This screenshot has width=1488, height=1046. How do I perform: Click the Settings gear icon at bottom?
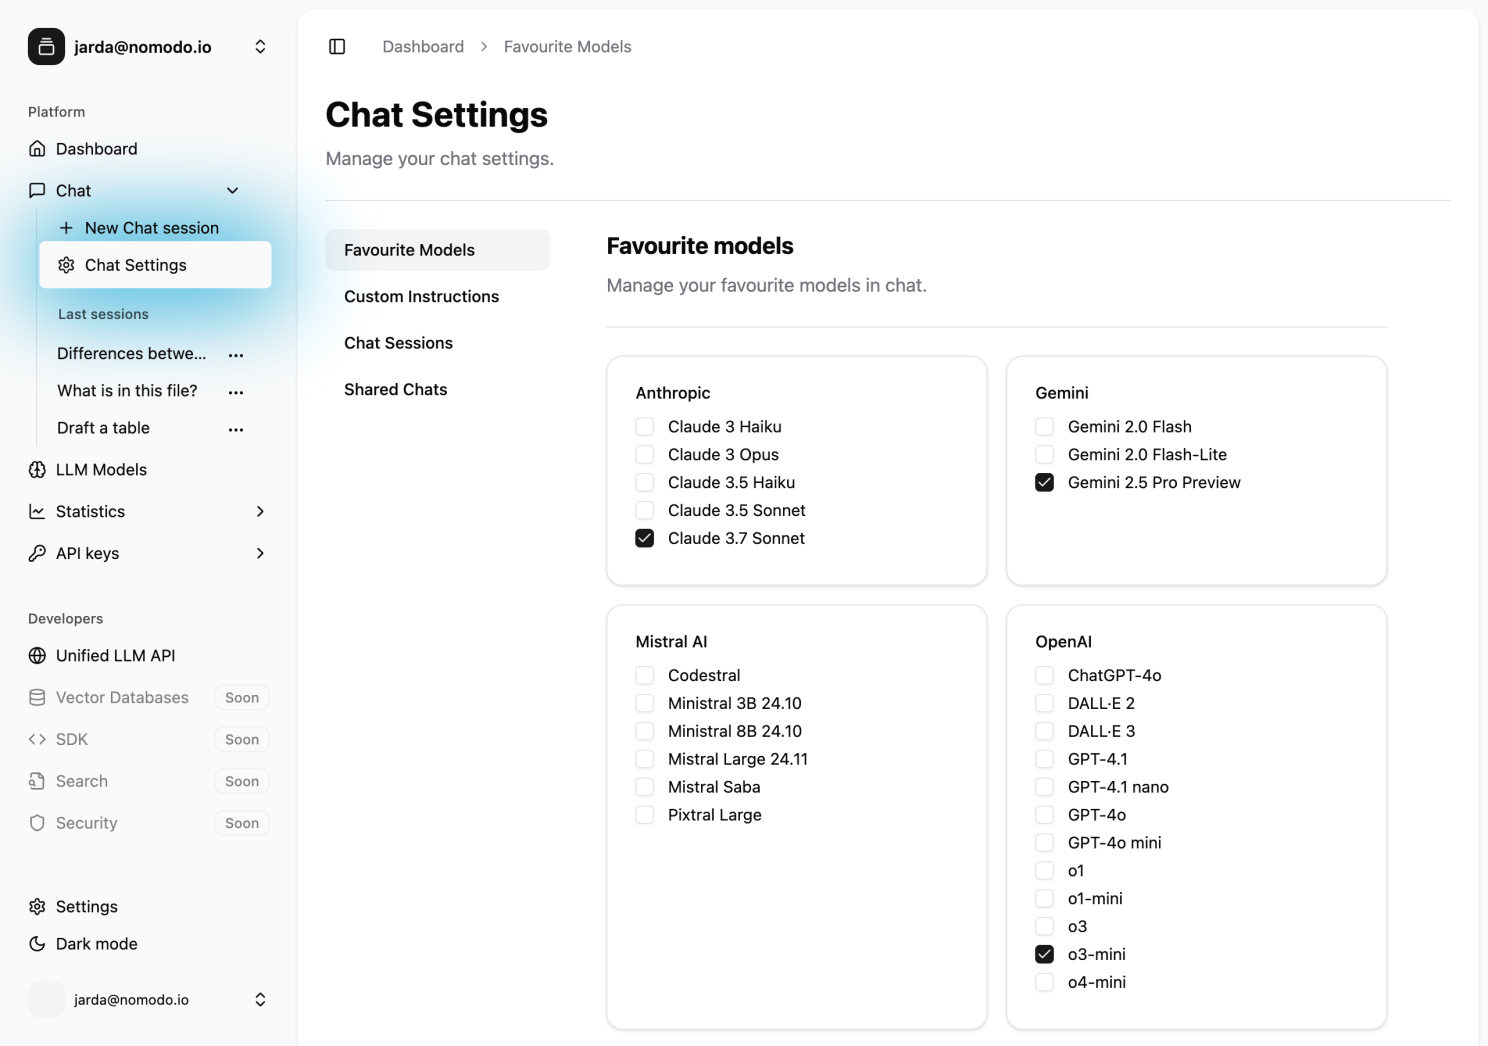[37, 907]
